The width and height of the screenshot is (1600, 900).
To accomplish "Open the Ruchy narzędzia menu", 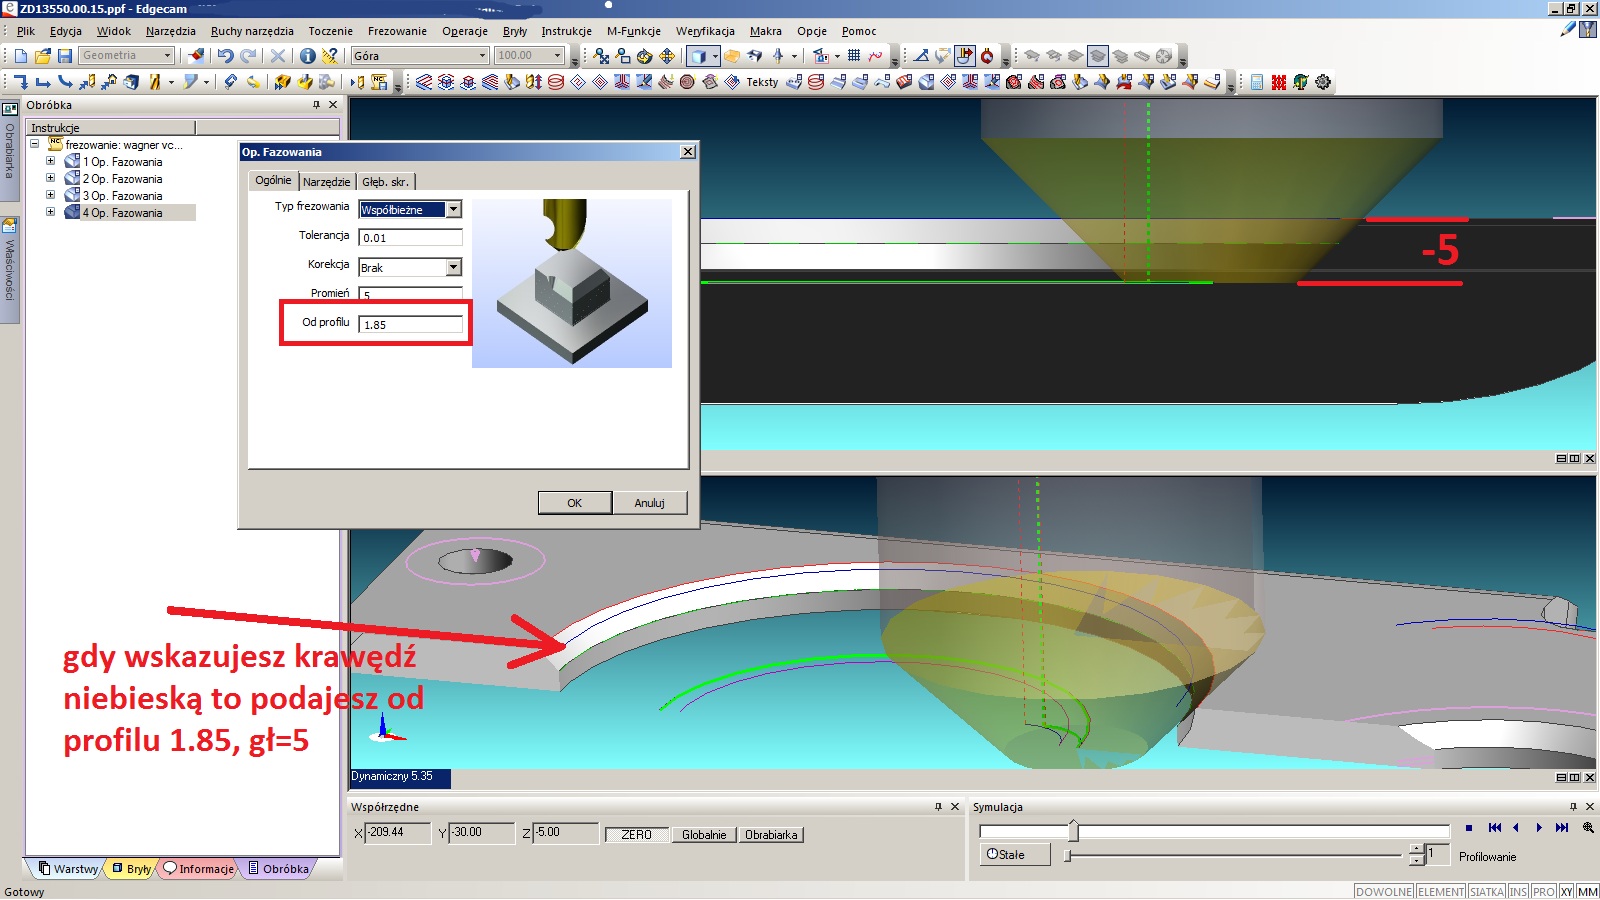I will (252, 31).
